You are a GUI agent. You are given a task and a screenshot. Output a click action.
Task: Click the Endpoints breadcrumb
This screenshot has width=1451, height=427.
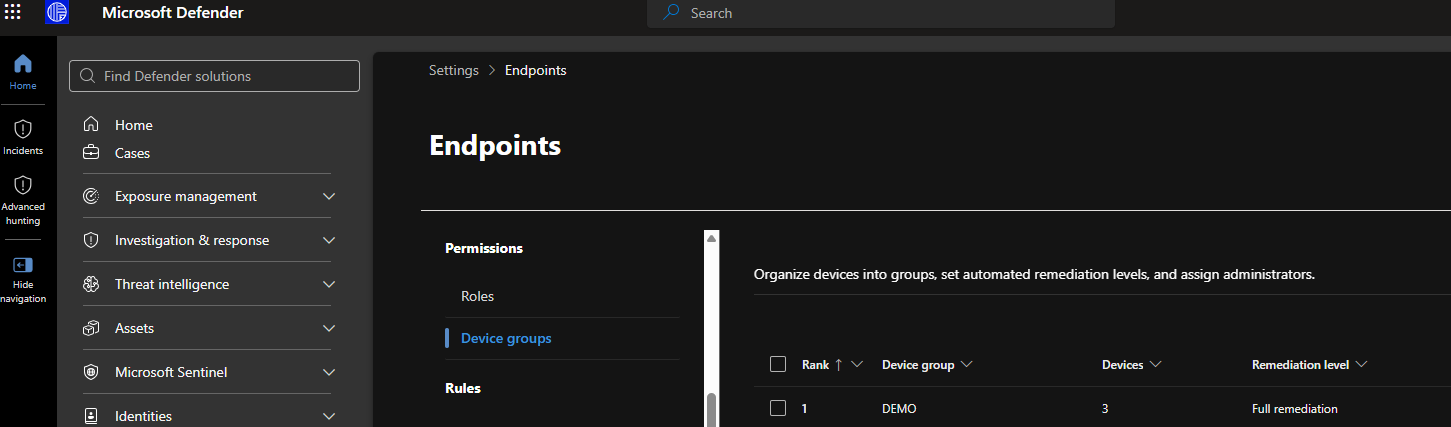[536, 70]
